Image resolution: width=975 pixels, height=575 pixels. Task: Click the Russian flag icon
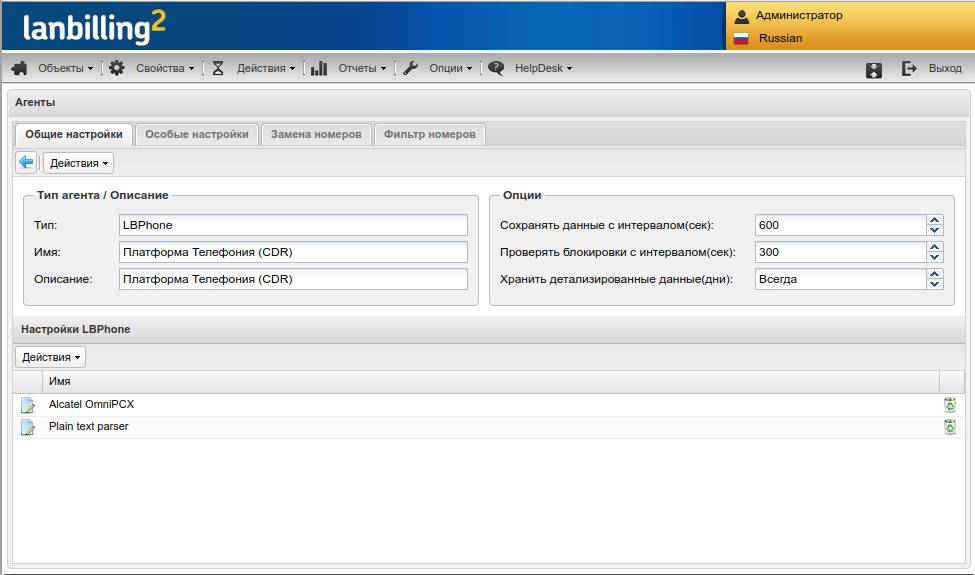point(741,39)
